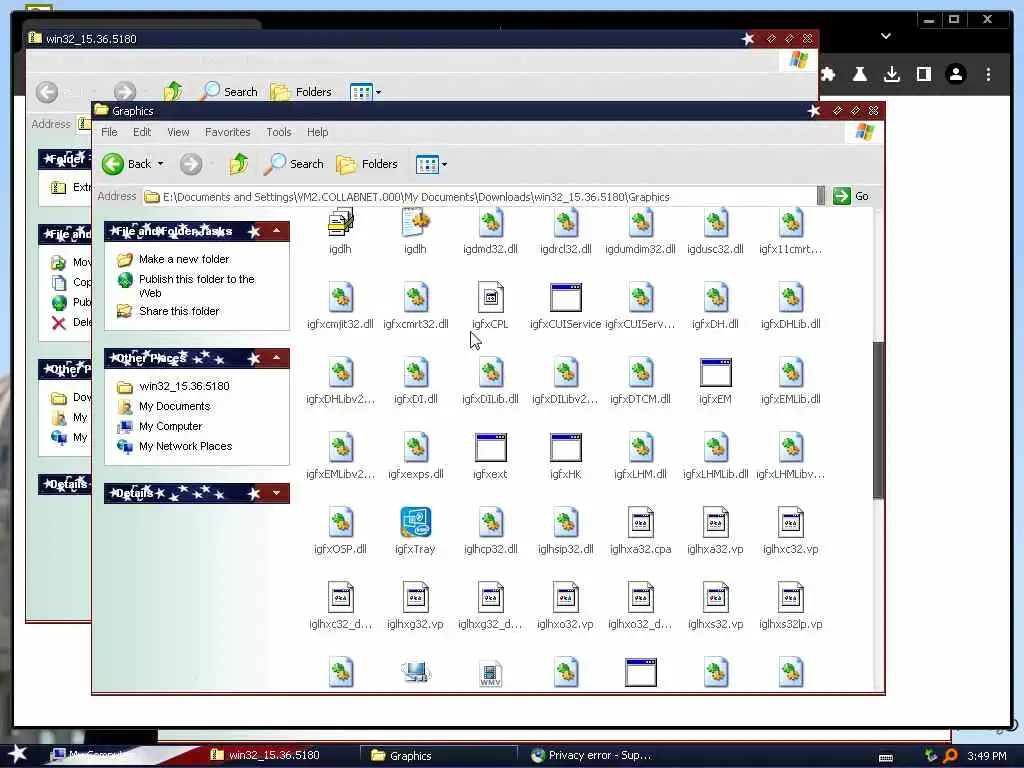Open the Help menu

click(x=317, y=132)
